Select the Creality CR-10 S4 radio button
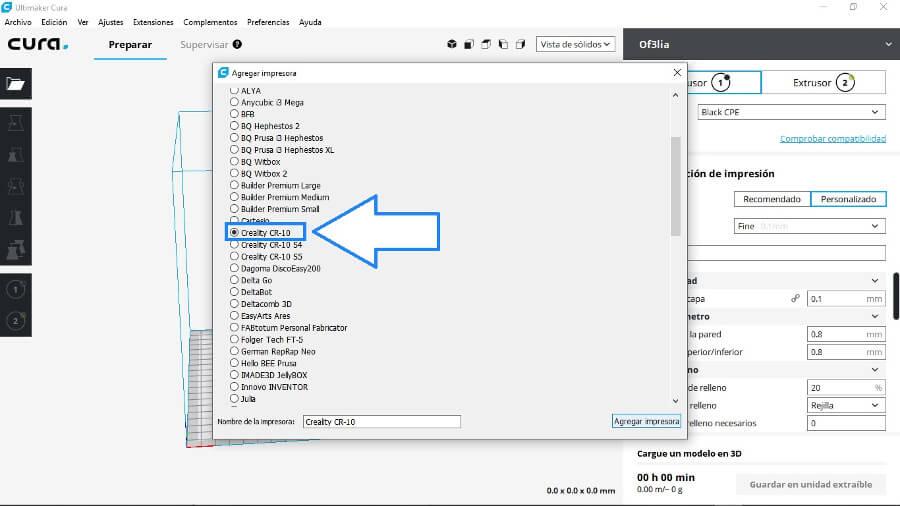 (x=235, y=244)
